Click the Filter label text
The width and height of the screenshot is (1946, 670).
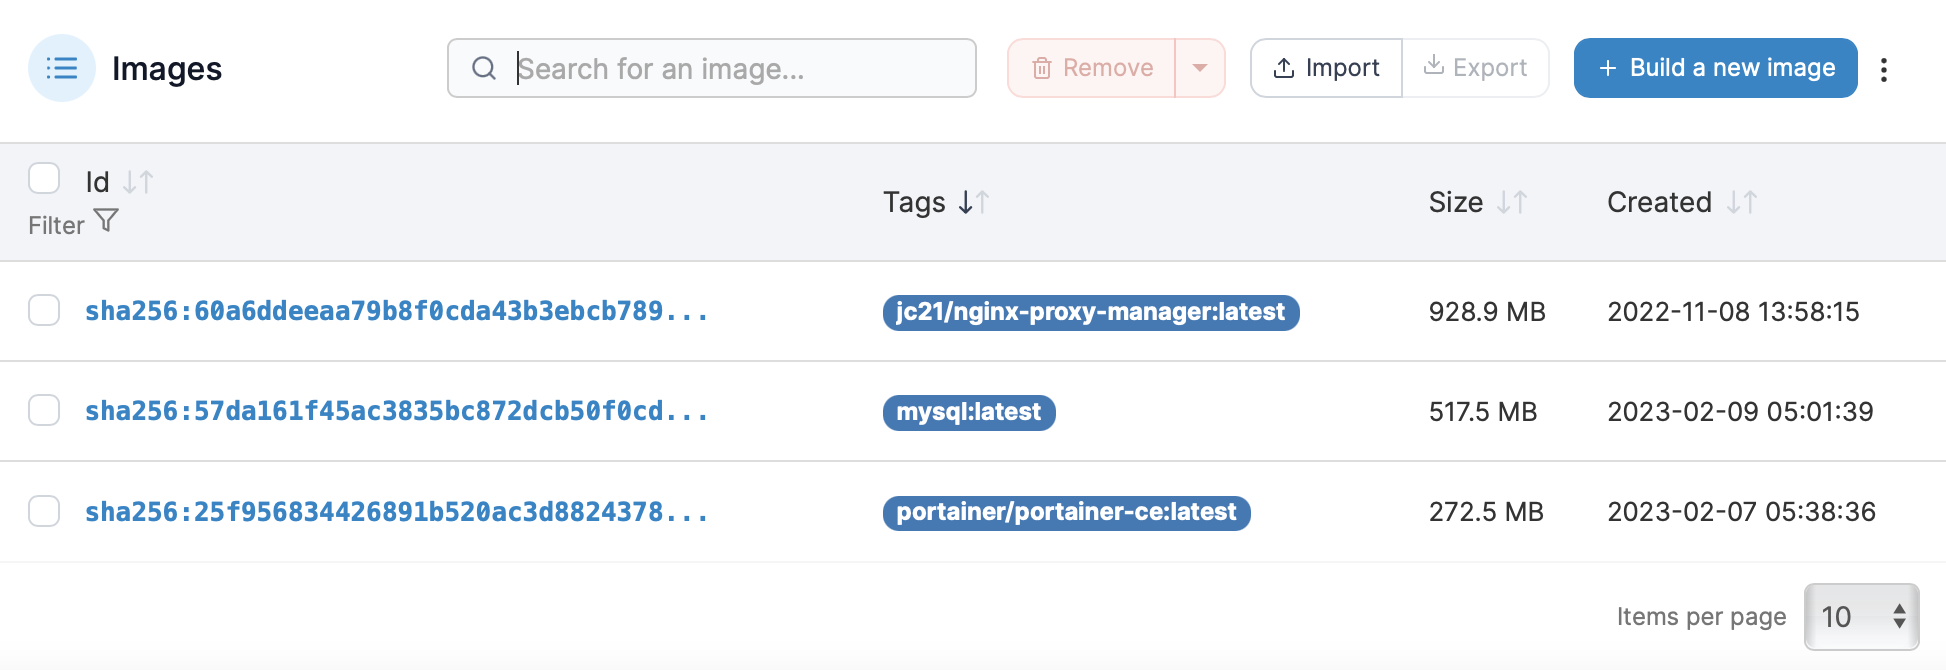click(56, 225)
